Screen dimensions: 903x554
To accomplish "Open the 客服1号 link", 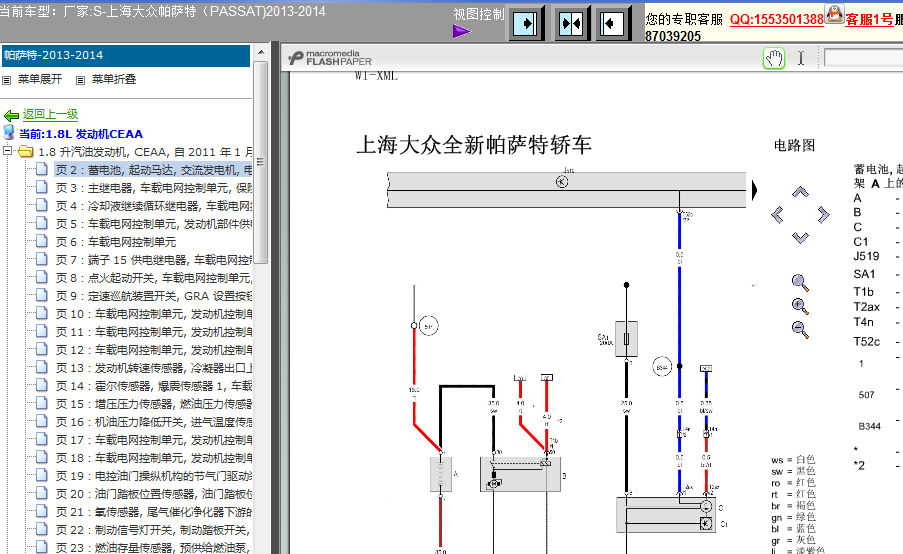I will pos(869,19).
